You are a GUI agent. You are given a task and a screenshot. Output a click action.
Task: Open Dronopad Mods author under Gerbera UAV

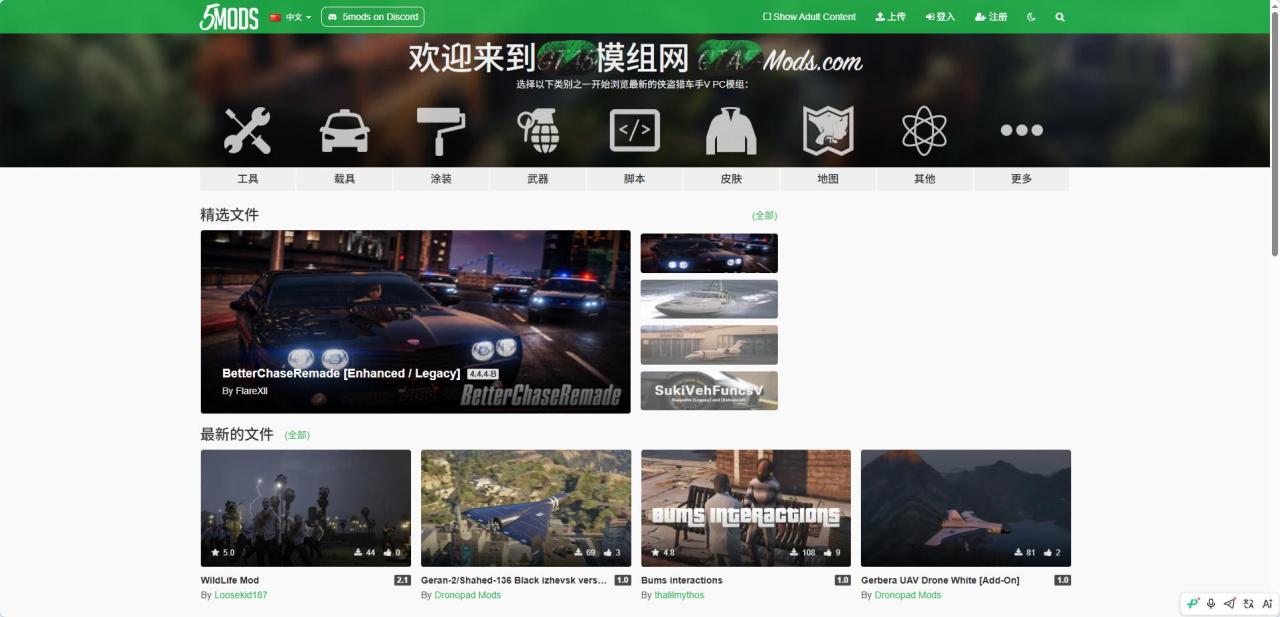click(908, 595)
